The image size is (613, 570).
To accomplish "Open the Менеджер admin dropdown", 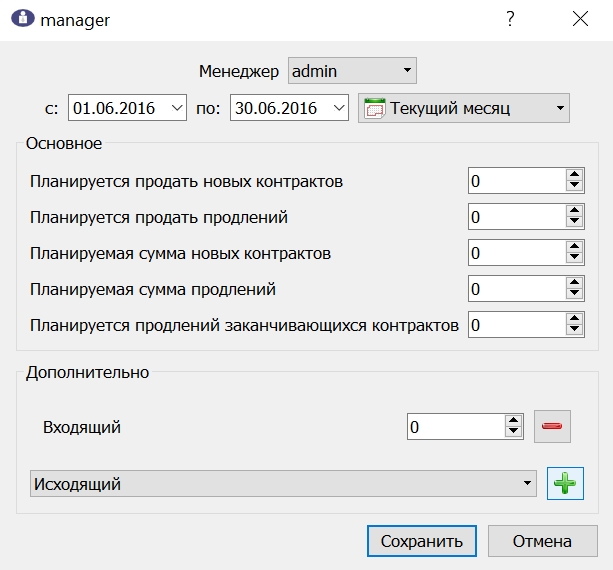I will (x=352, y=71).
